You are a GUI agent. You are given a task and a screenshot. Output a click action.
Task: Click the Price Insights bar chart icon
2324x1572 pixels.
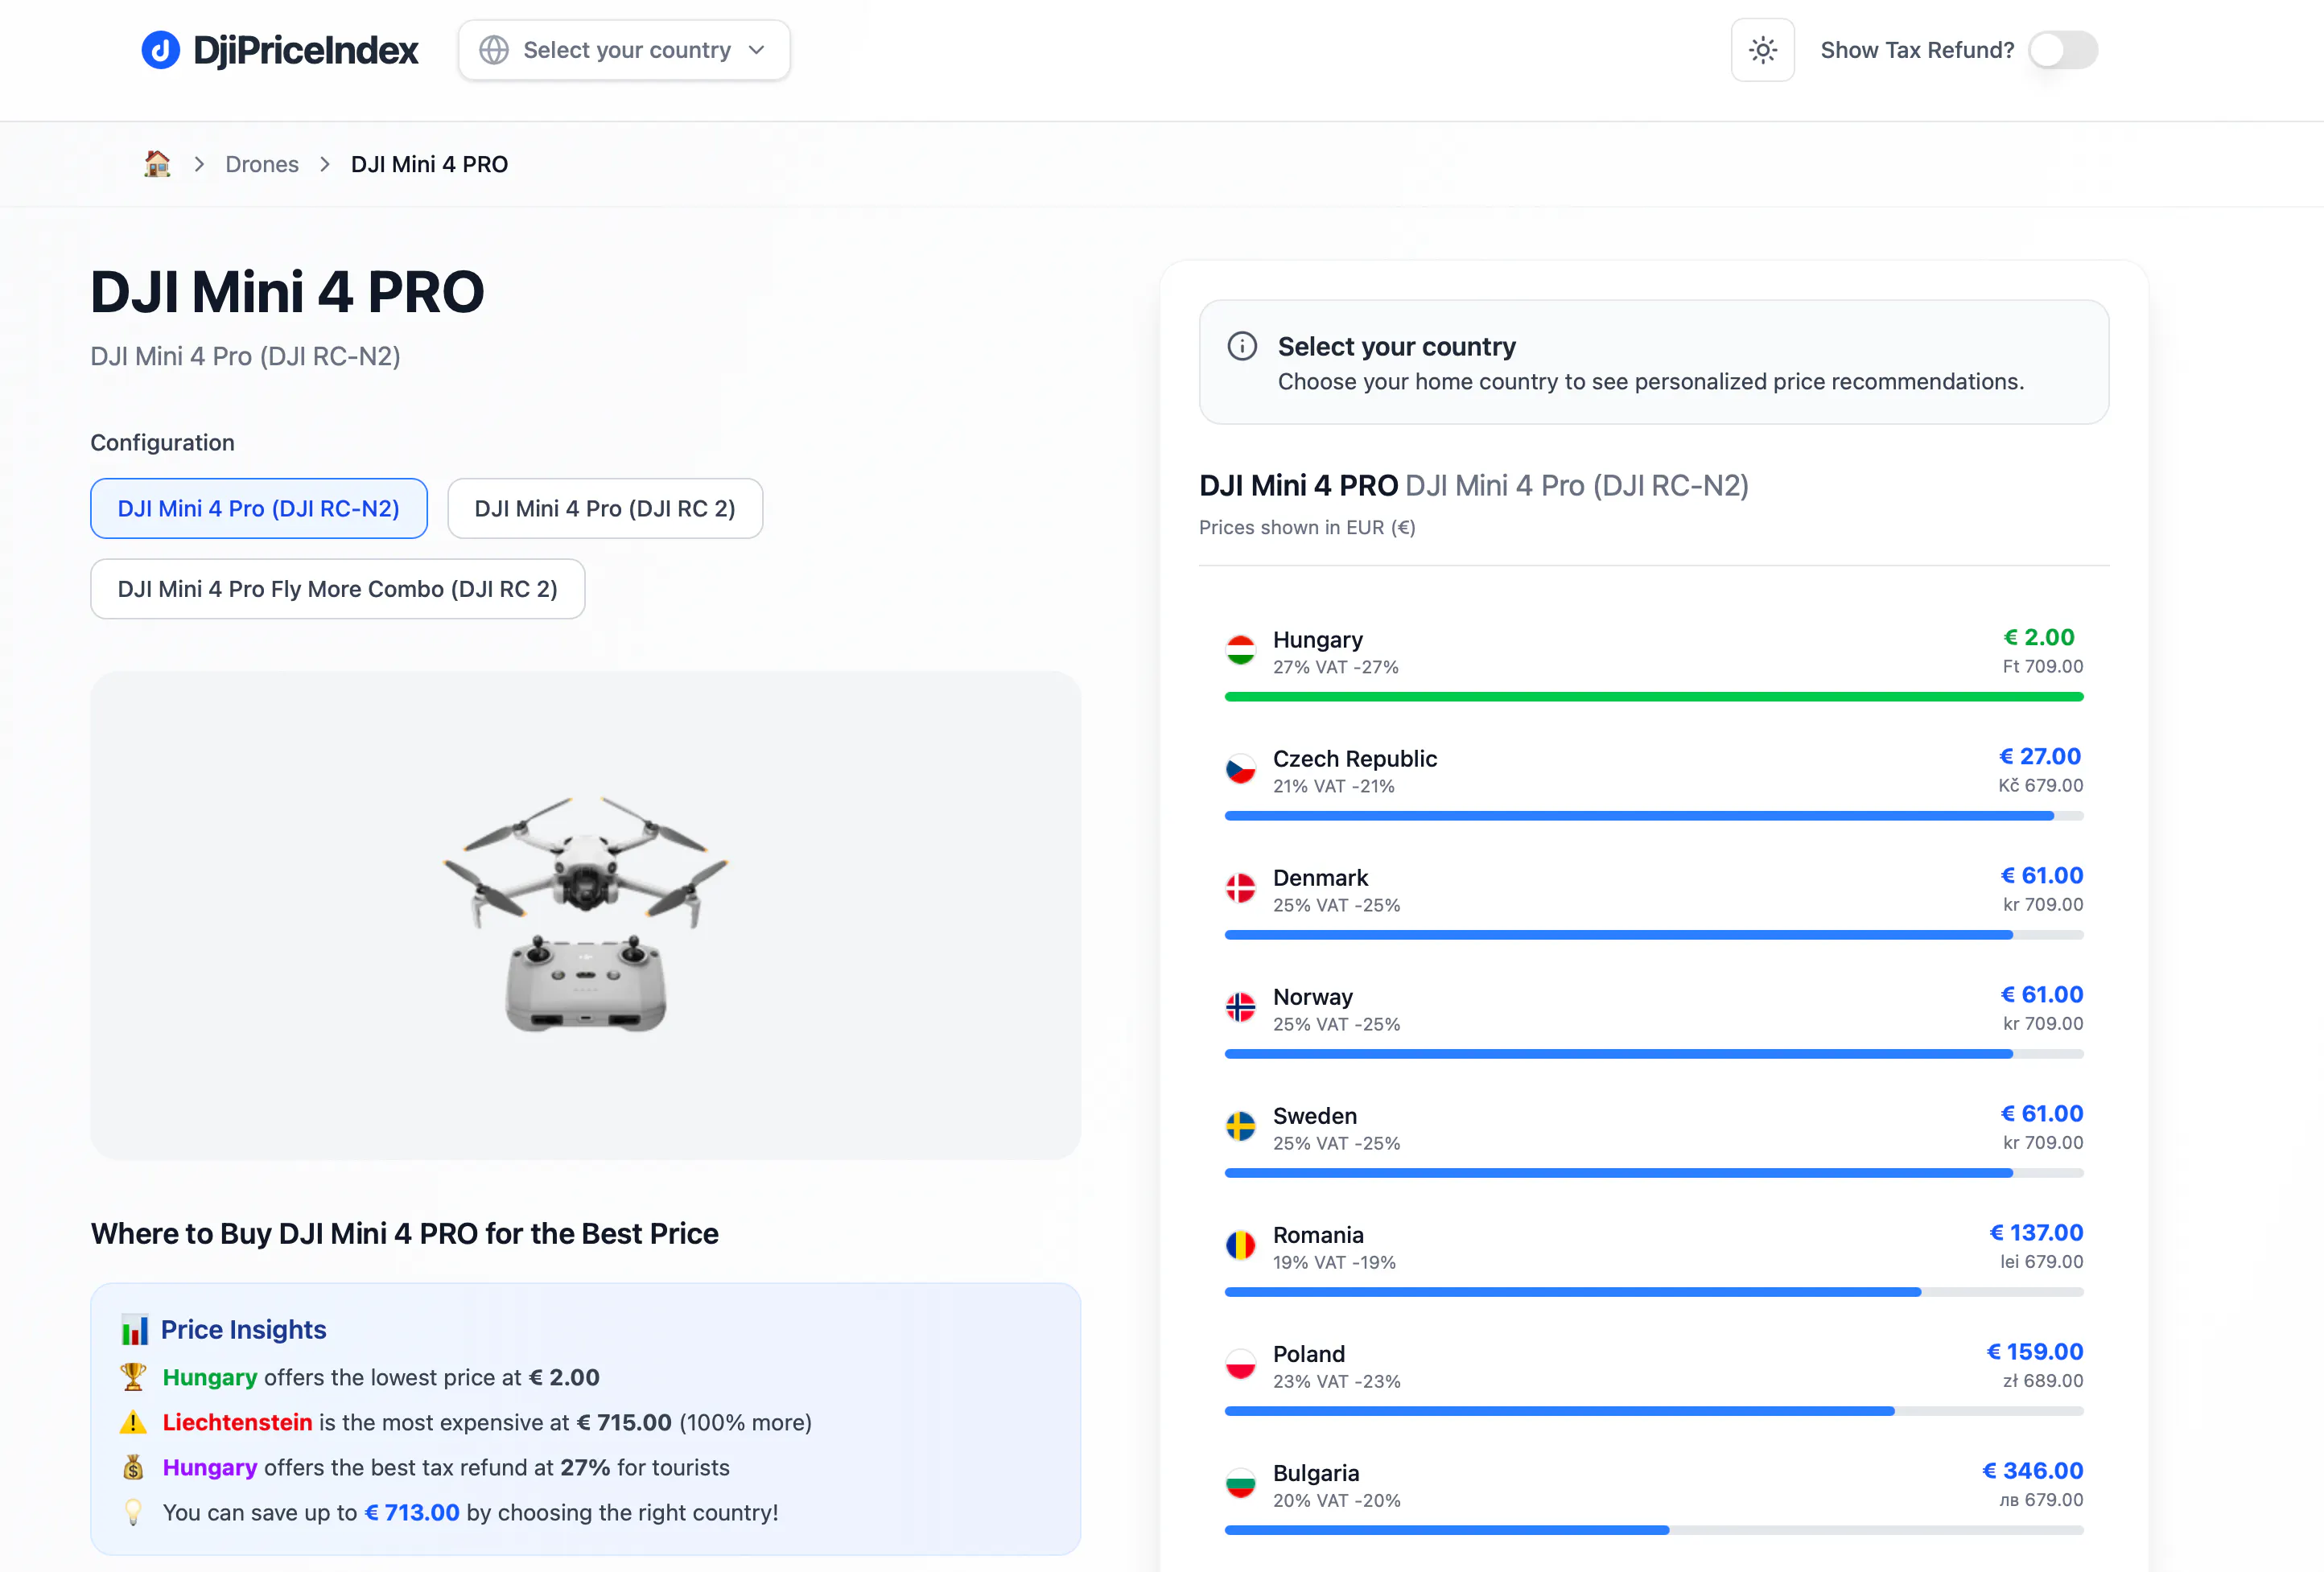click(135, 1330)
